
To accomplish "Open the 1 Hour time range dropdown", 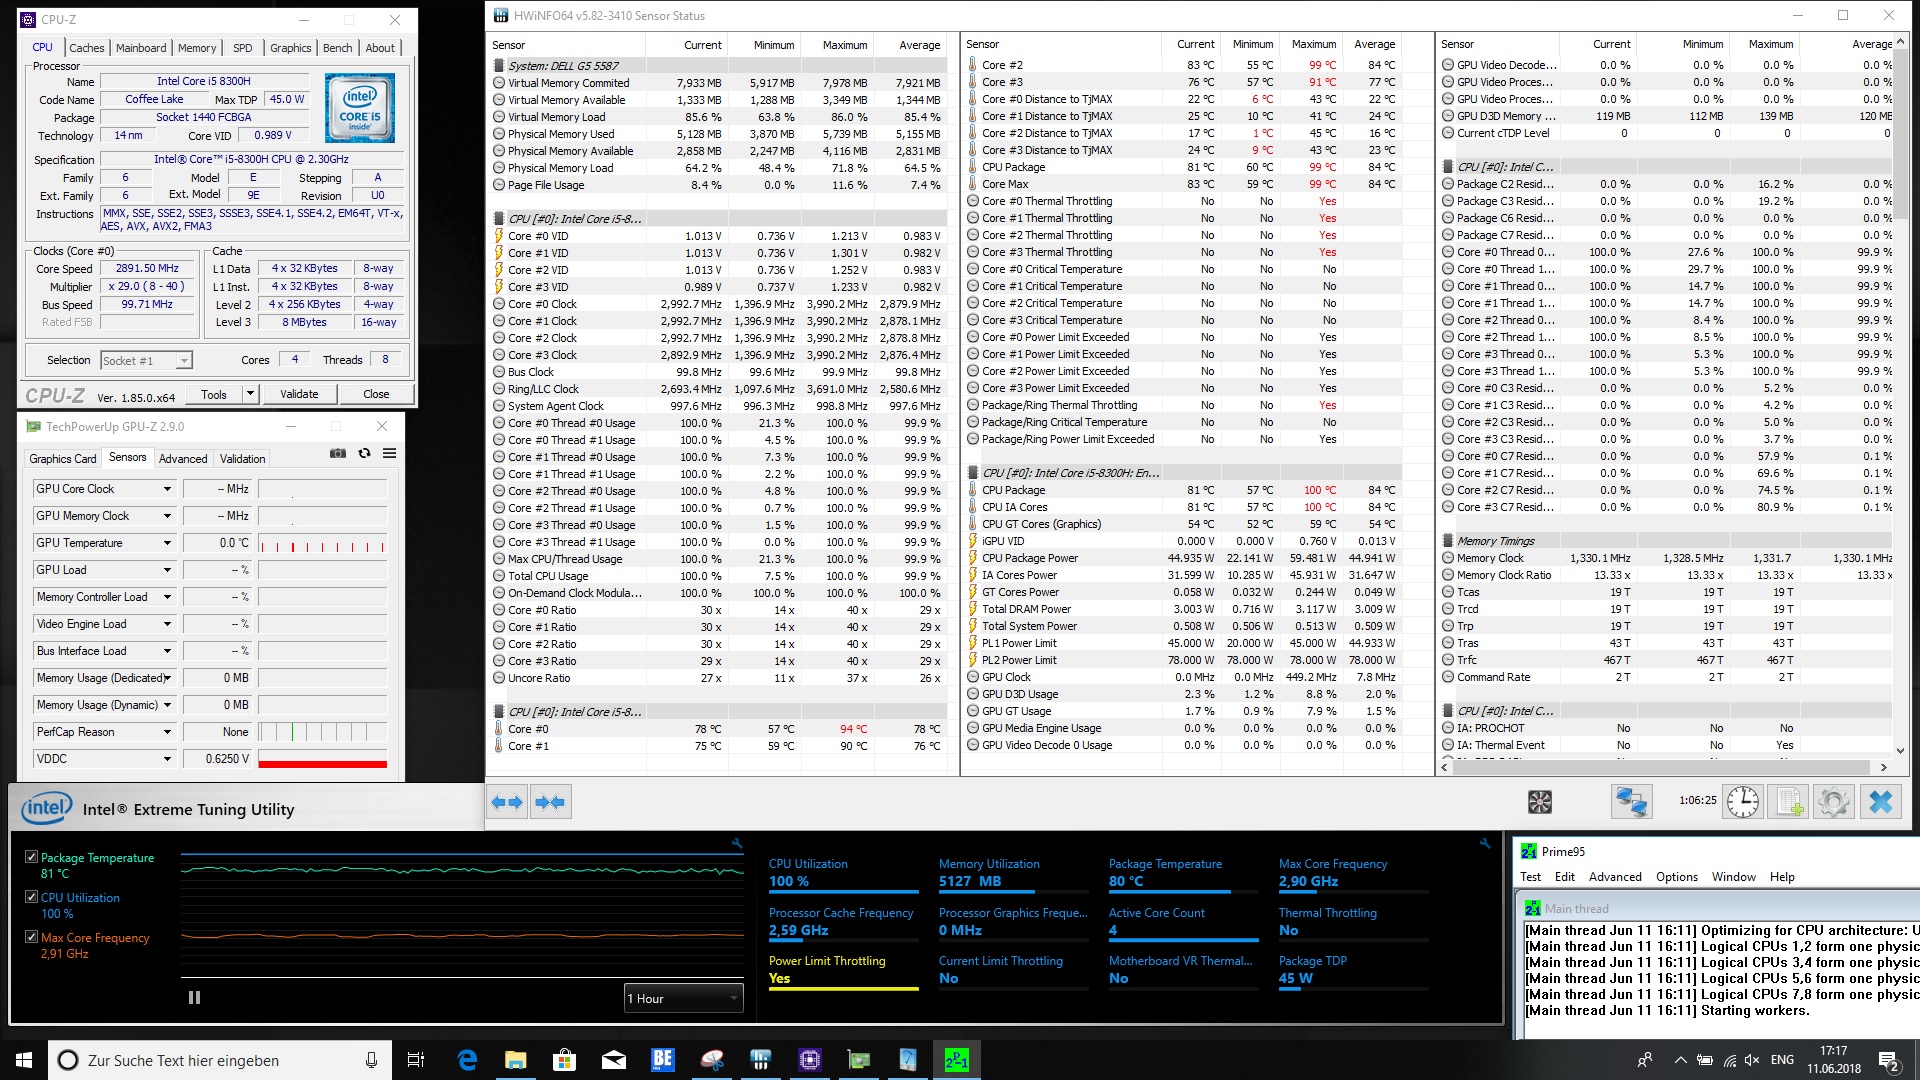I will click(x=684, y=998).
